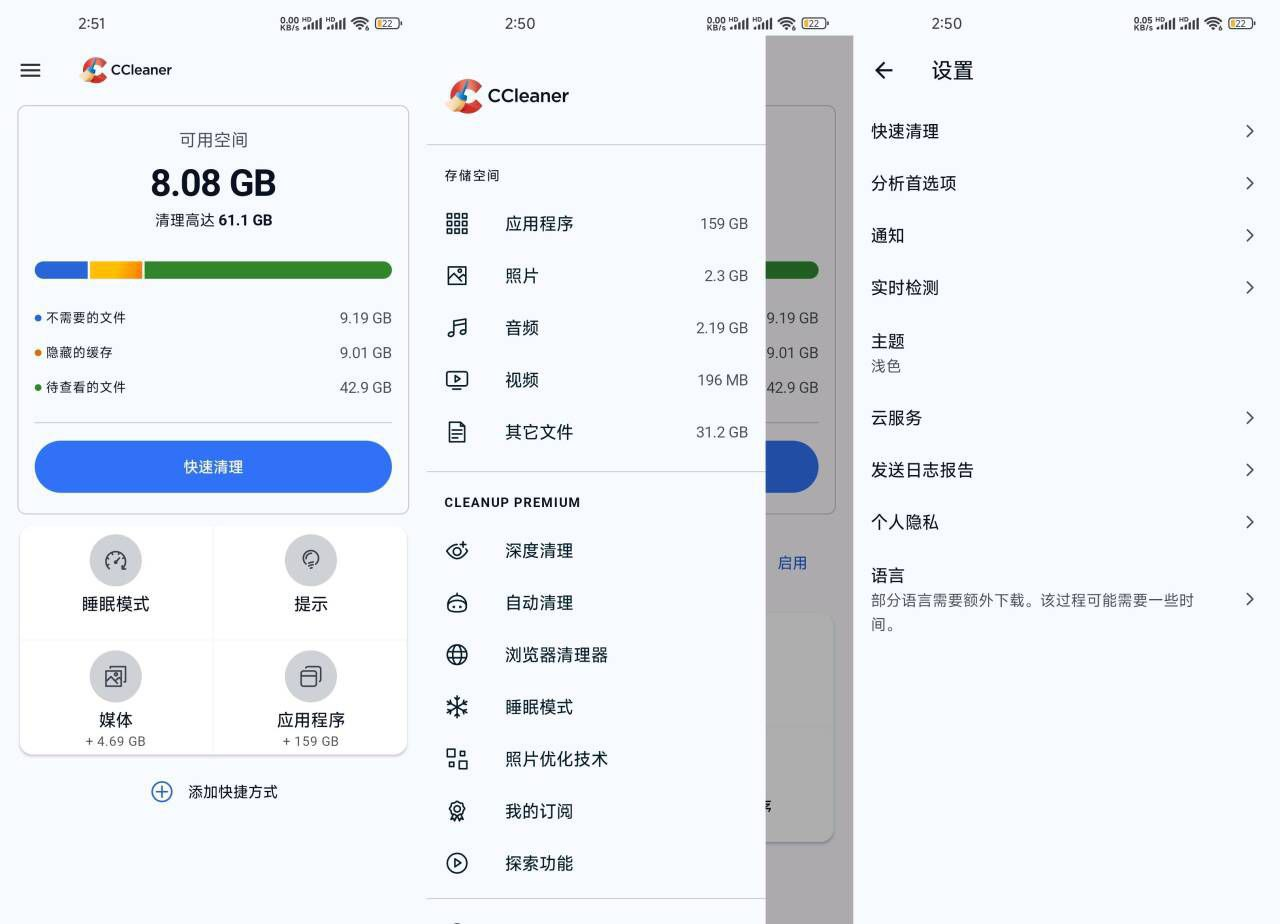1280x924 pixels.
Task: Open the Applications shortcut icon showing 159 GB
Action: point(310,677)
